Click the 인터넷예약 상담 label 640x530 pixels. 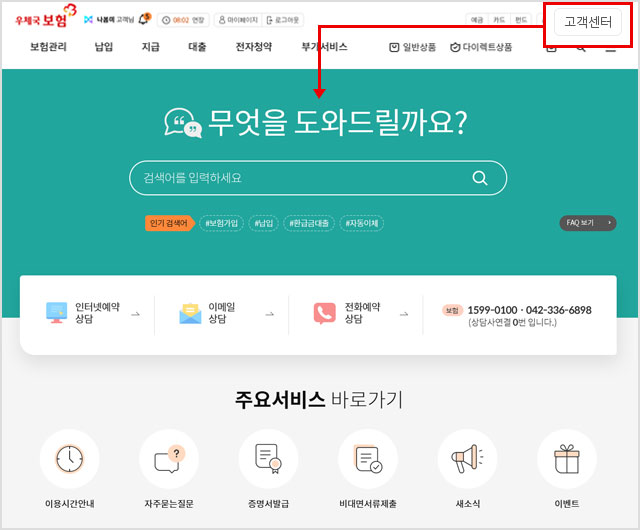coord(97,313)
